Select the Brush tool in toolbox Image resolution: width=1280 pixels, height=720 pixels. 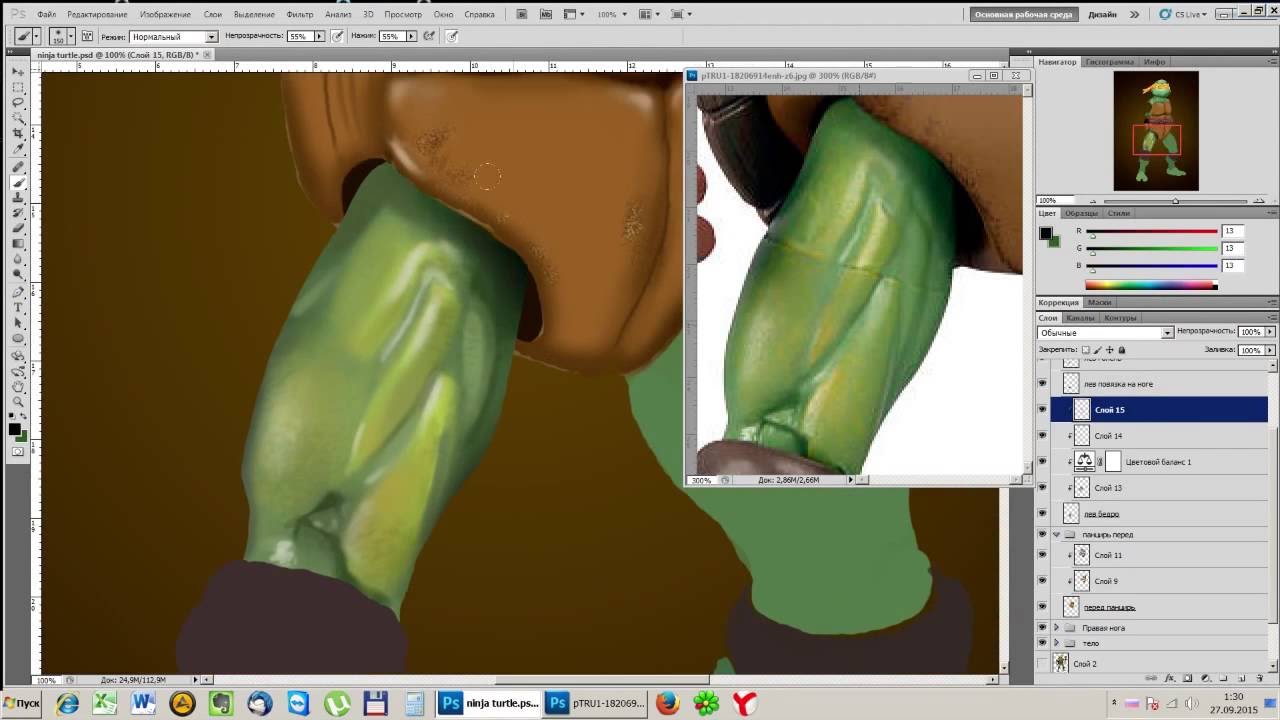tap(18, 183)
